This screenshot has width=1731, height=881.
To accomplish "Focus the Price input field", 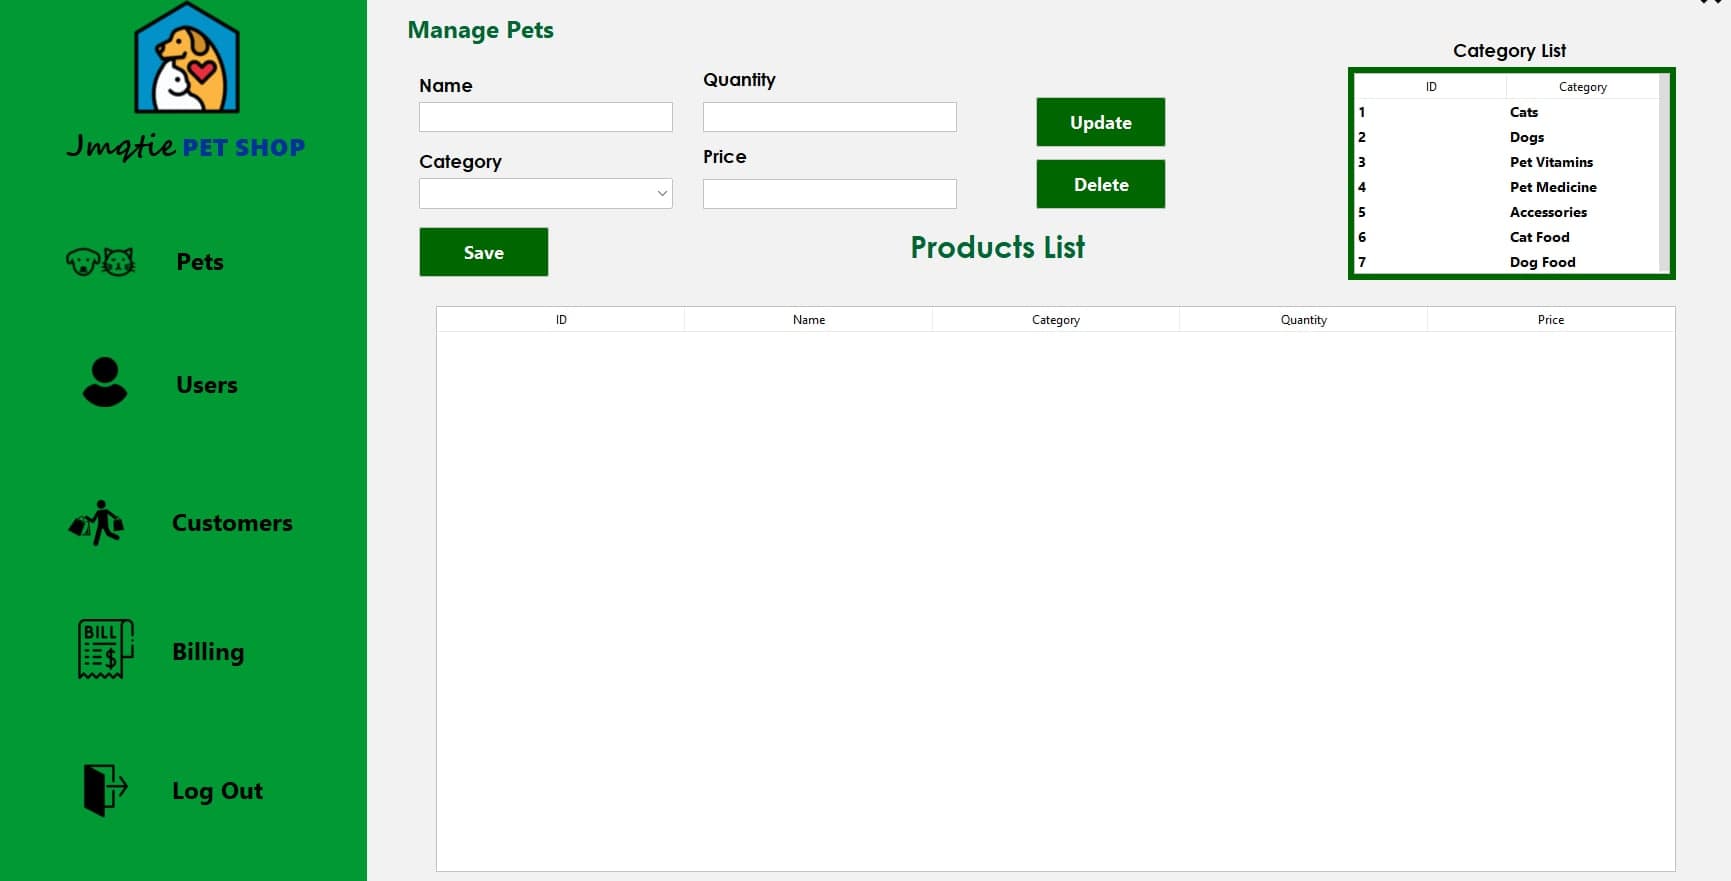I will (830, 194).
